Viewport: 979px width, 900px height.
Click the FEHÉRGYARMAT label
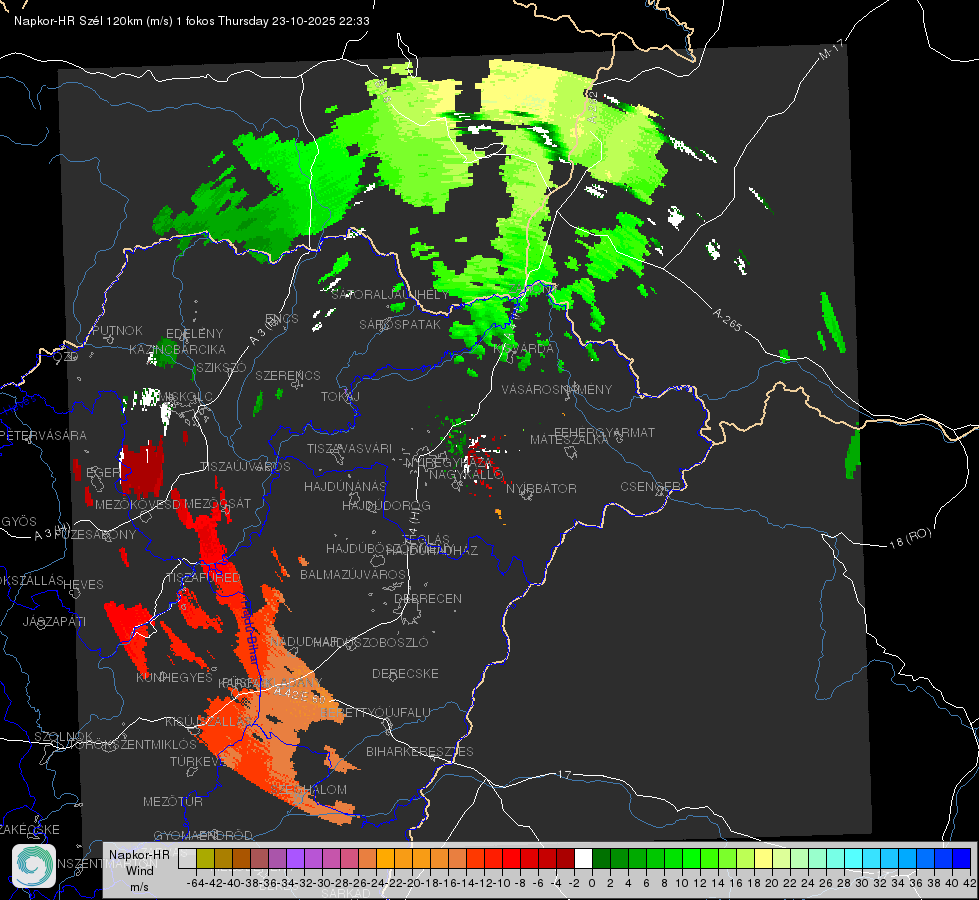[604, 432]
